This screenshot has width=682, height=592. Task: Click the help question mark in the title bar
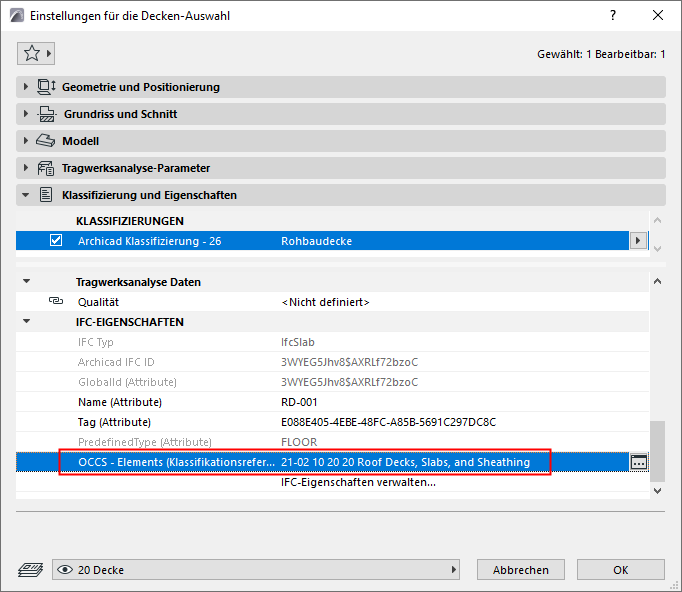coord(613,15)
